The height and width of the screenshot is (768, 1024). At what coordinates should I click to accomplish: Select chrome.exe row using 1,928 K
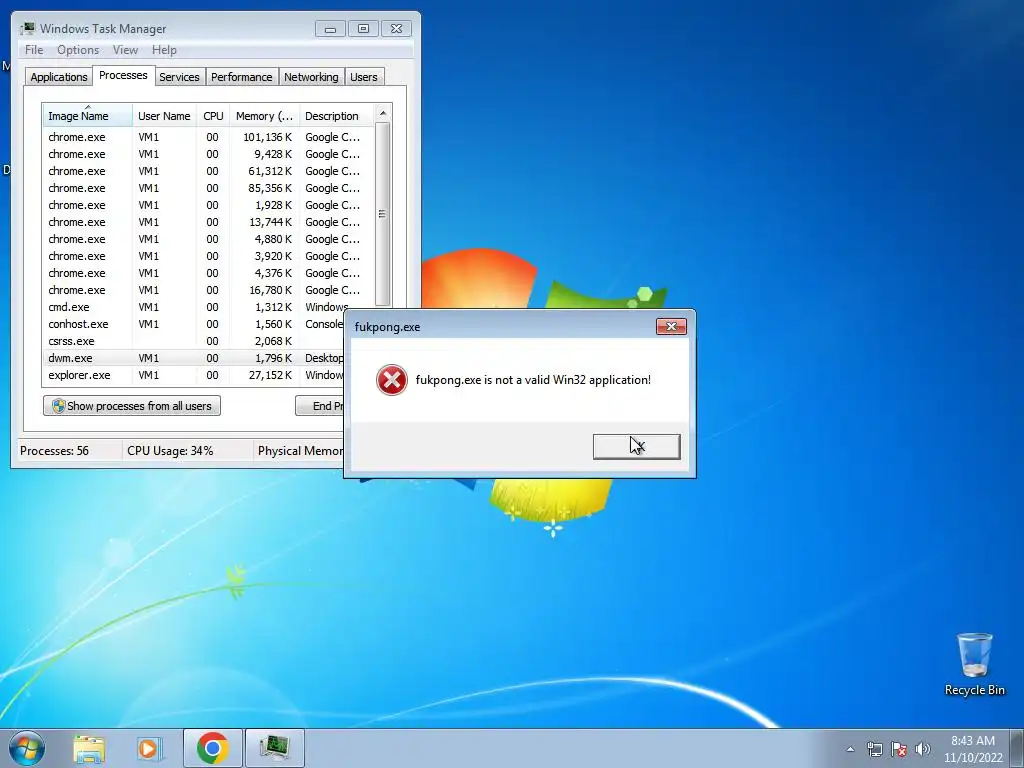208,205
